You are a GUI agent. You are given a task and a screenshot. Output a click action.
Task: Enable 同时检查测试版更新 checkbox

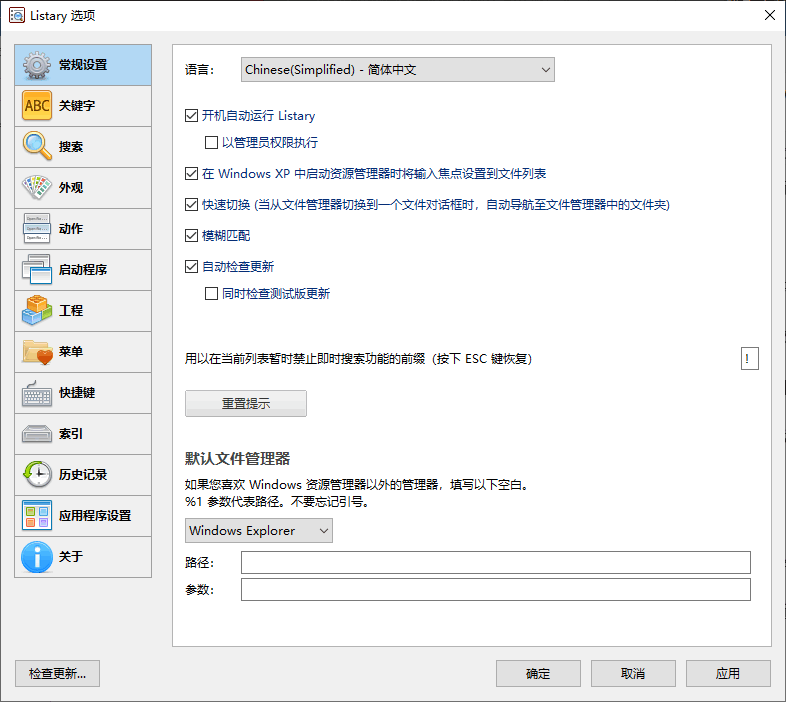pyautogui.click(x=212, y=294)
